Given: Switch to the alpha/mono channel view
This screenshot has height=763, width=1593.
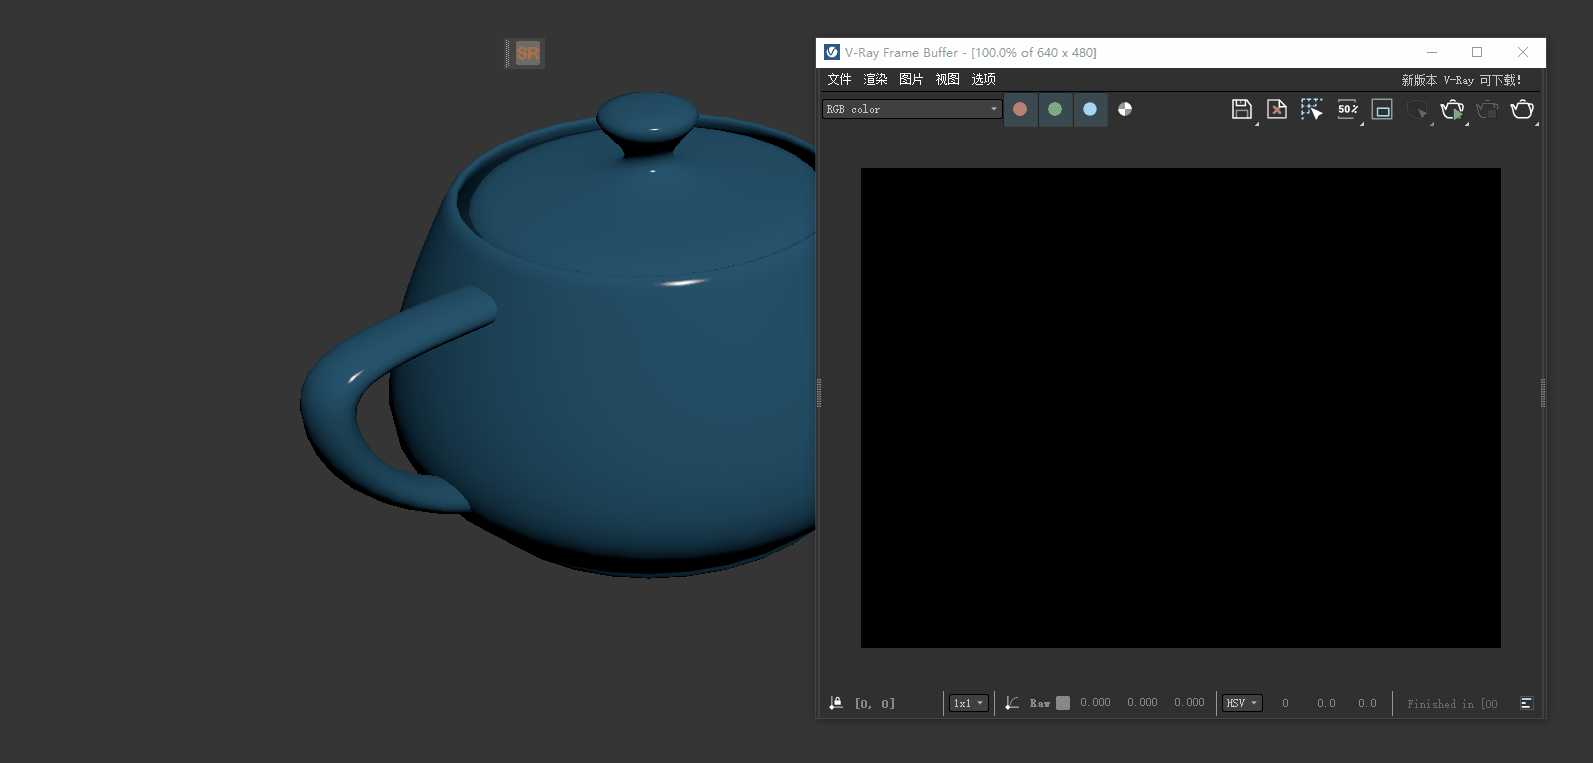Looking at the screenshot, I should tap(1125, 110).
